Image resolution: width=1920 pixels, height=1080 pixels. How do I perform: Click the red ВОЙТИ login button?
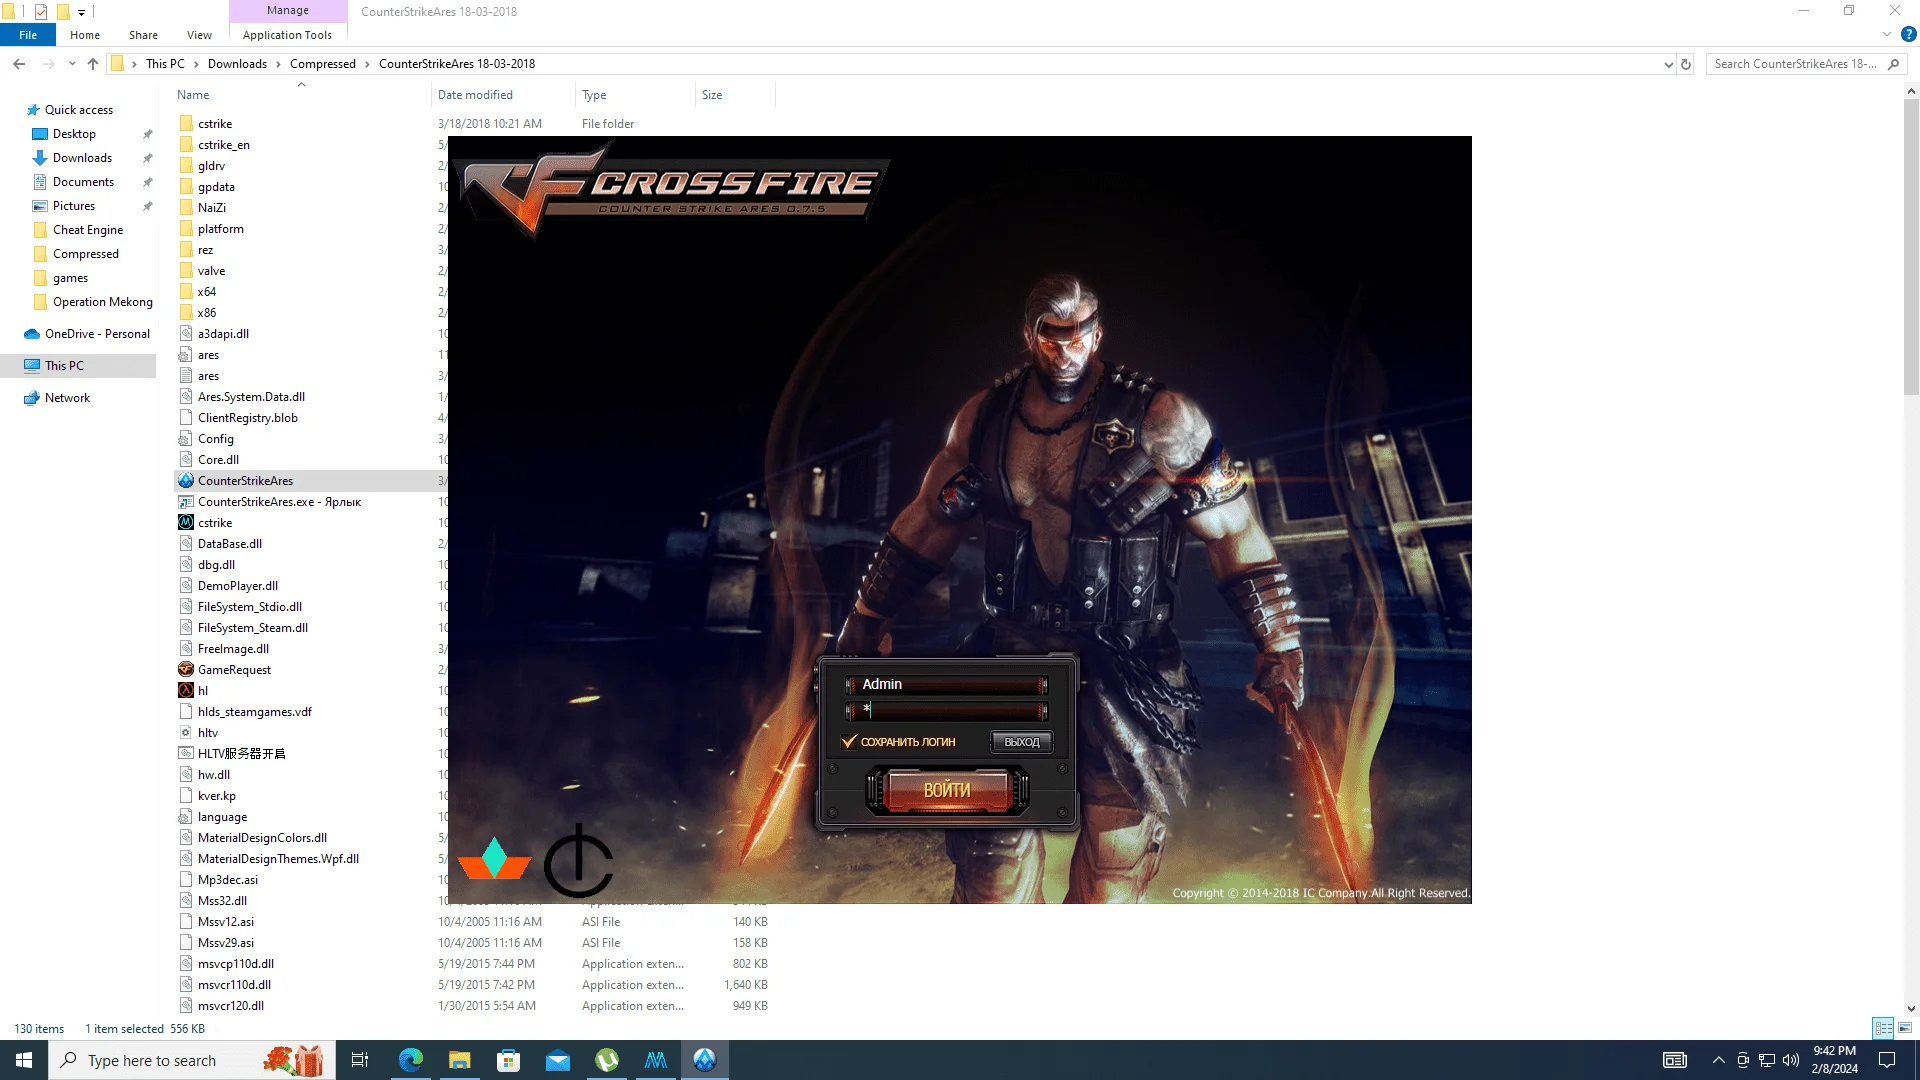click(947, 790)
